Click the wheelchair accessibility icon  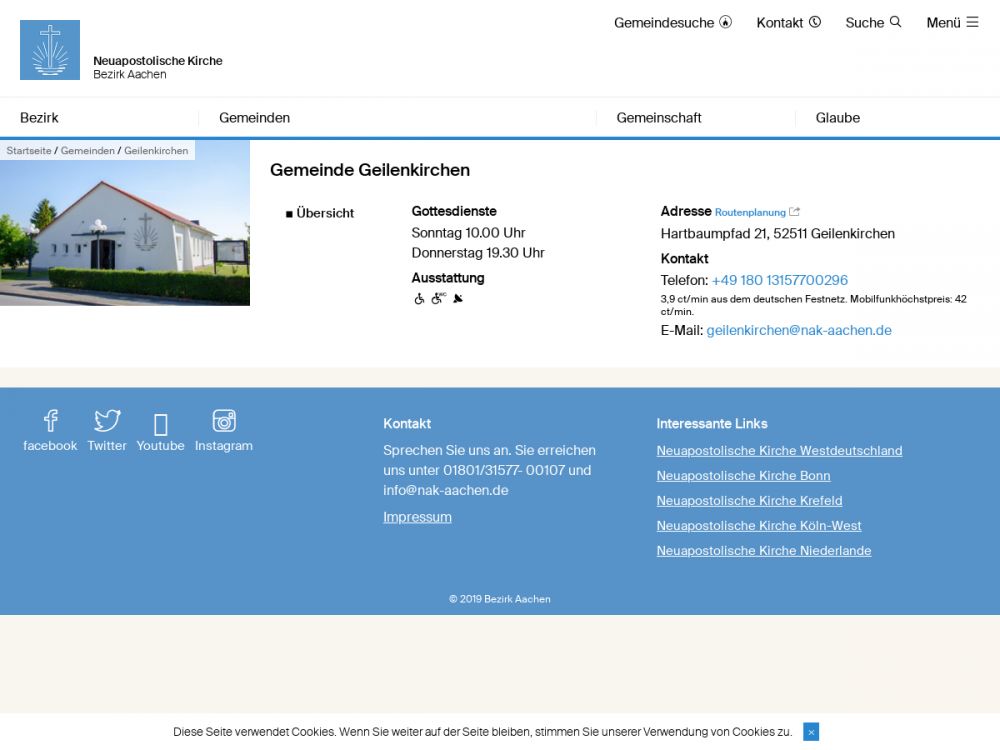coord(419,298)
